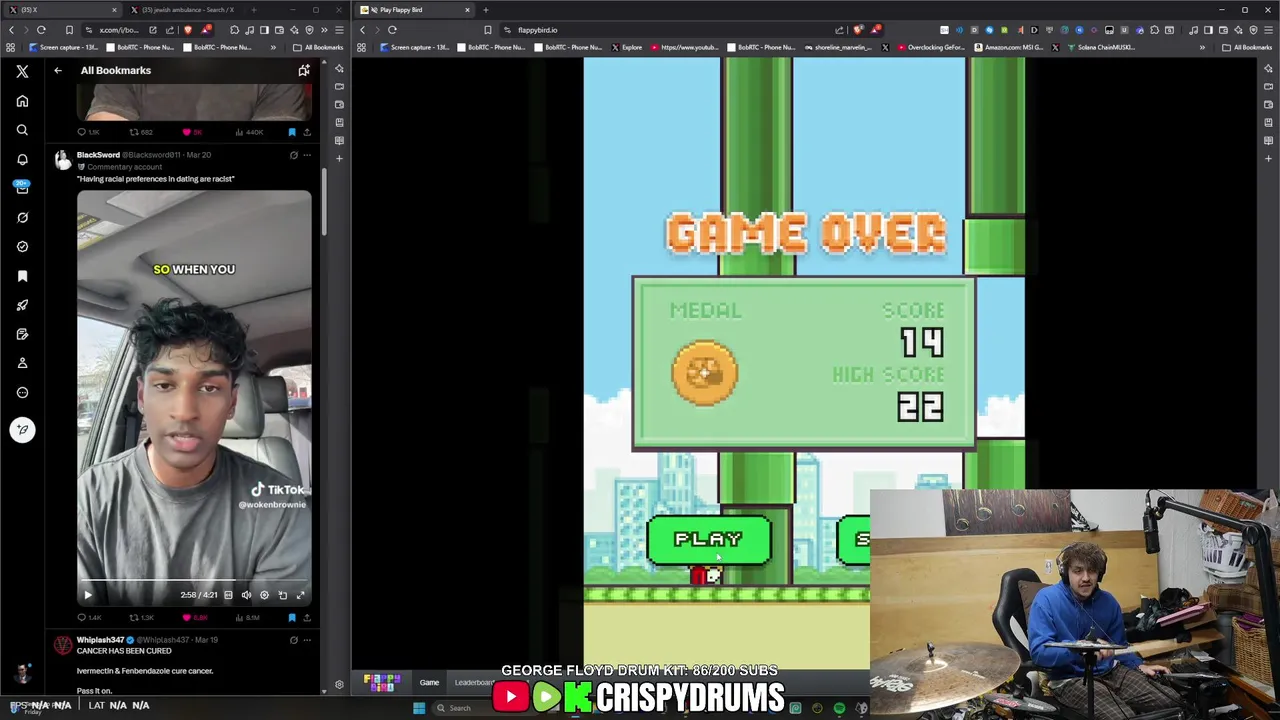Screen dimensions: 1280x720
Task: Select the Play Flappy Bird browser tab
Action: [415, 10]
